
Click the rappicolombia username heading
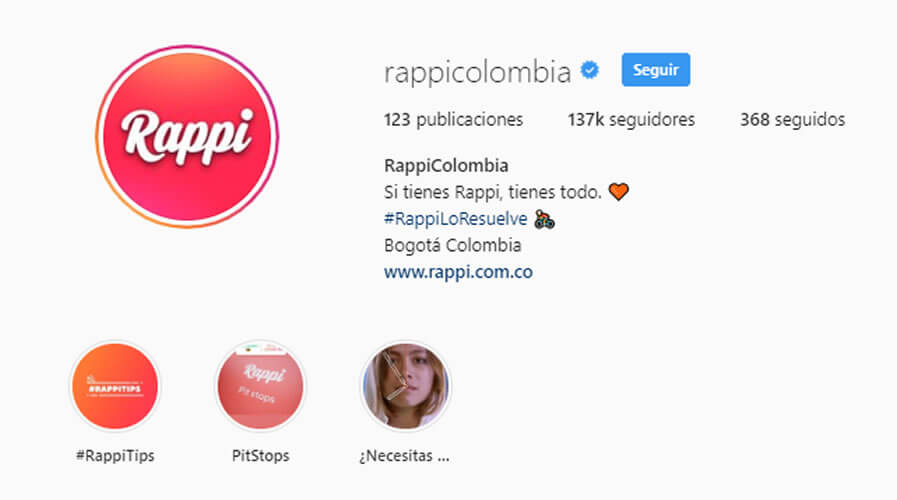pos(477,73)
